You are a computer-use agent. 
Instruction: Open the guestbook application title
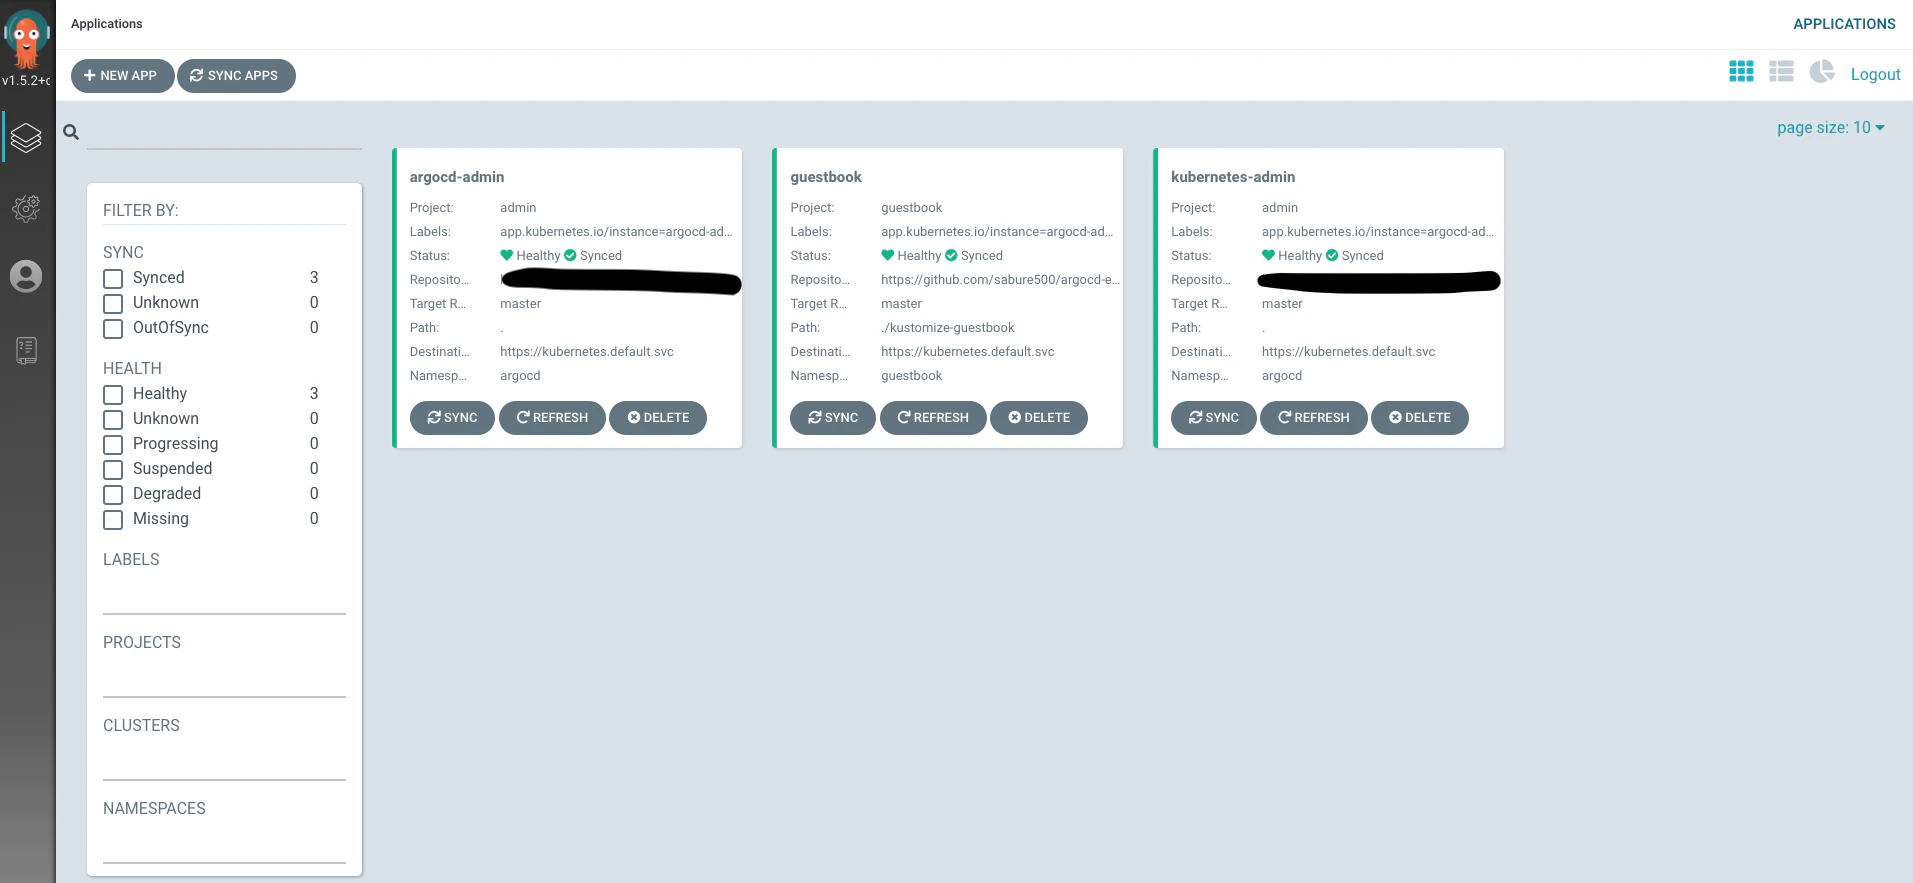[826, 177]
